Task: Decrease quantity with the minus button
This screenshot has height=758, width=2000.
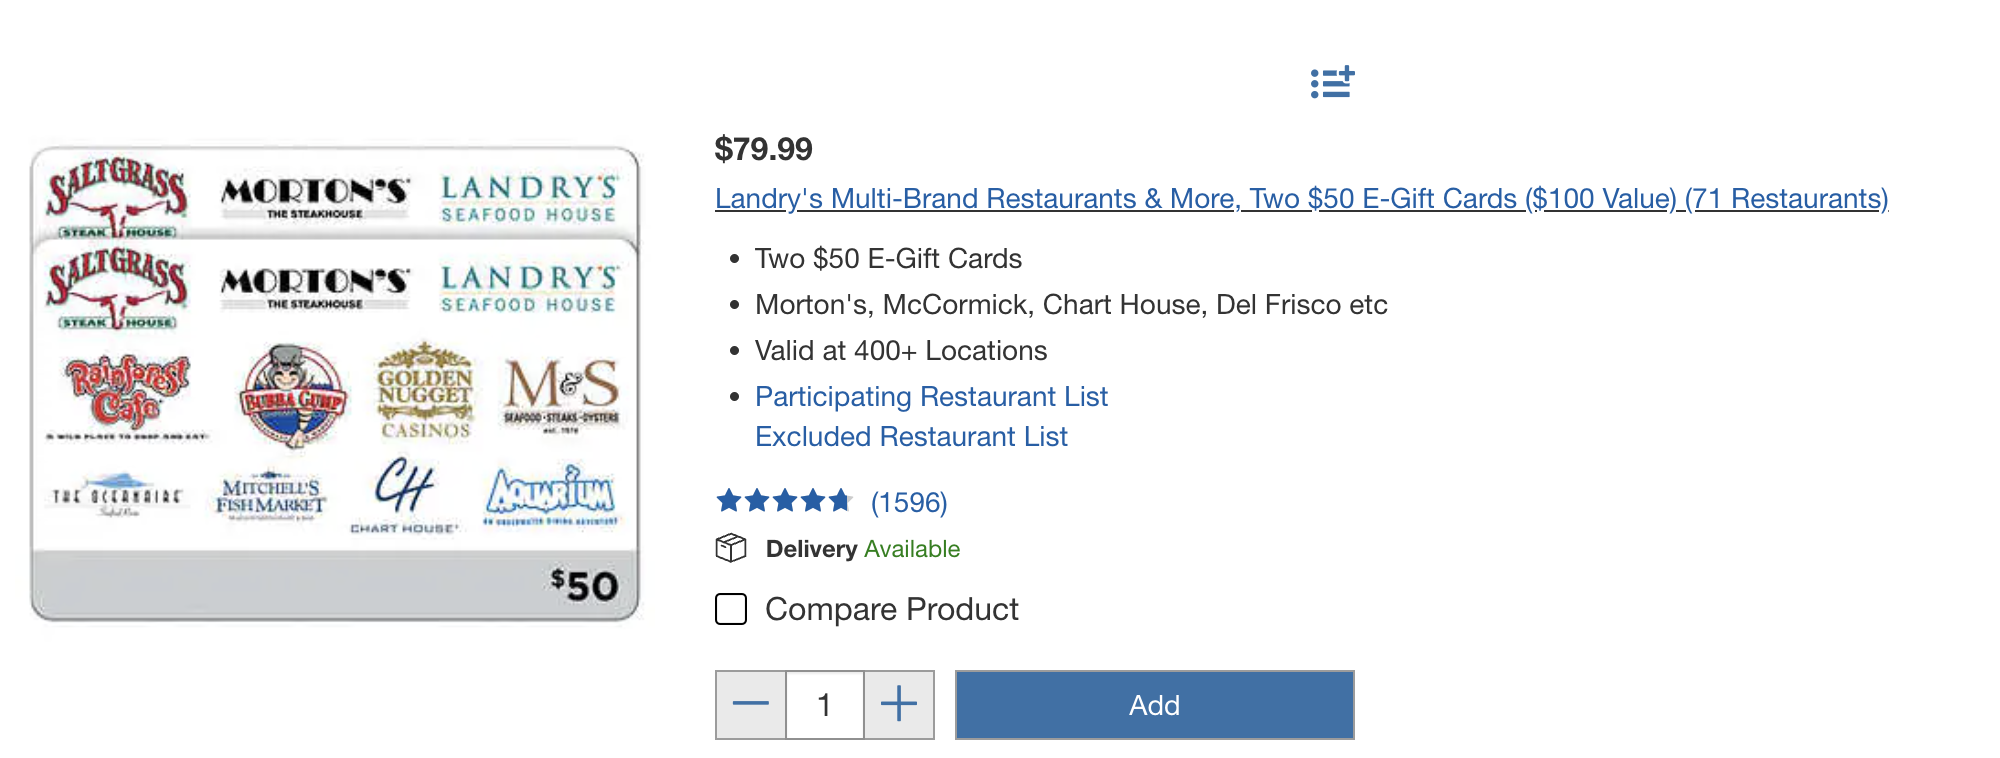Action: (x=751, y=705)
